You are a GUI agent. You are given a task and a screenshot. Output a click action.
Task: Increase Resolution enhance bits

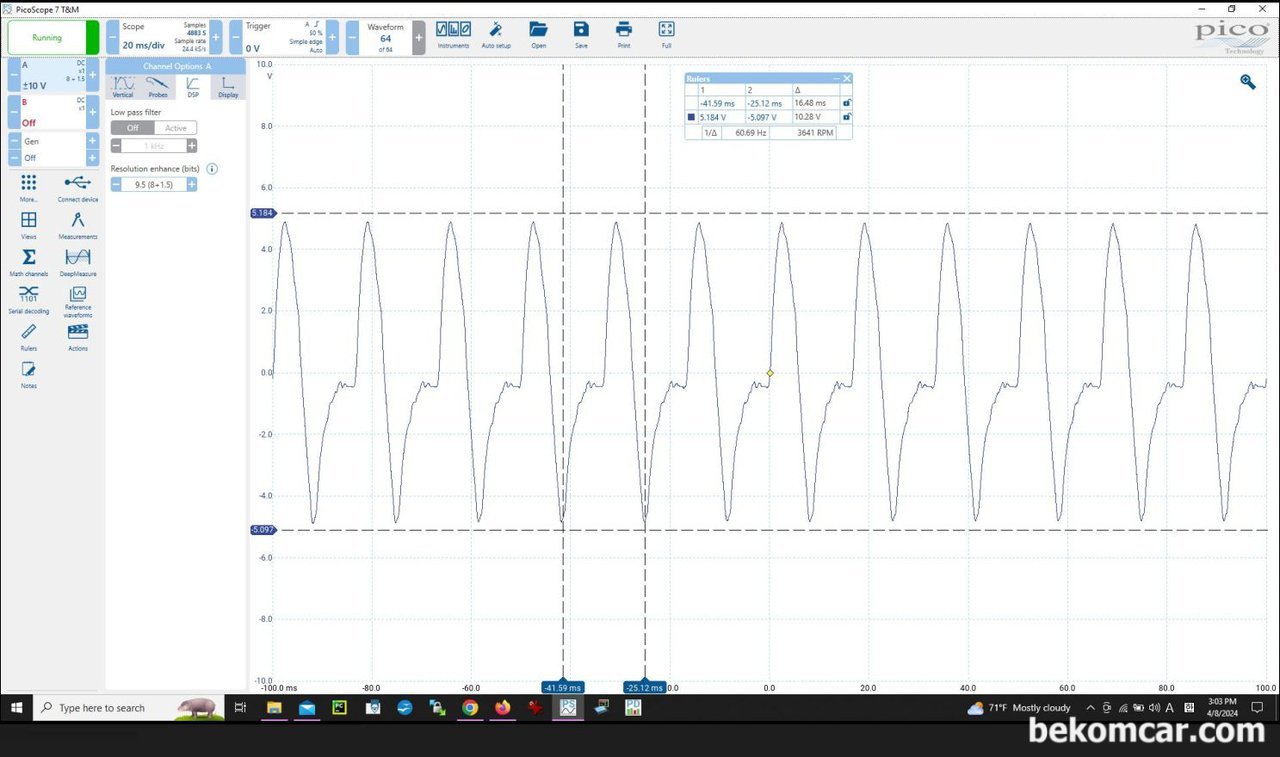pos(192,185)
